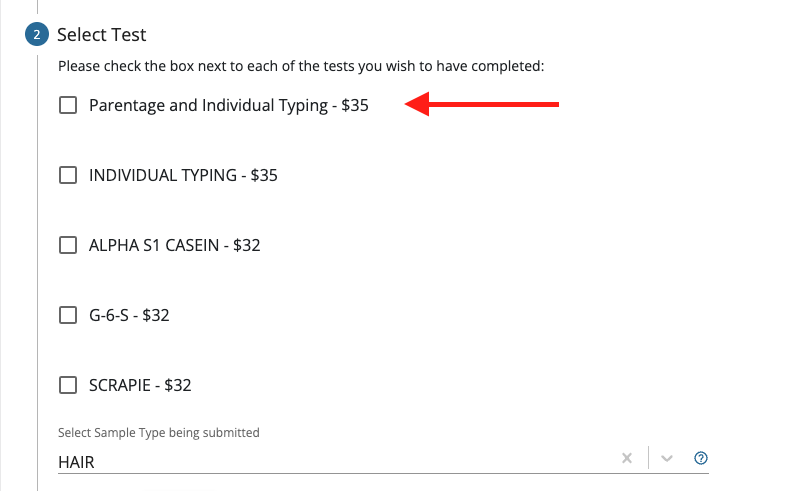807x491 pixels.
Task: Click the test selection instruction text
Action: coord(300,66)
